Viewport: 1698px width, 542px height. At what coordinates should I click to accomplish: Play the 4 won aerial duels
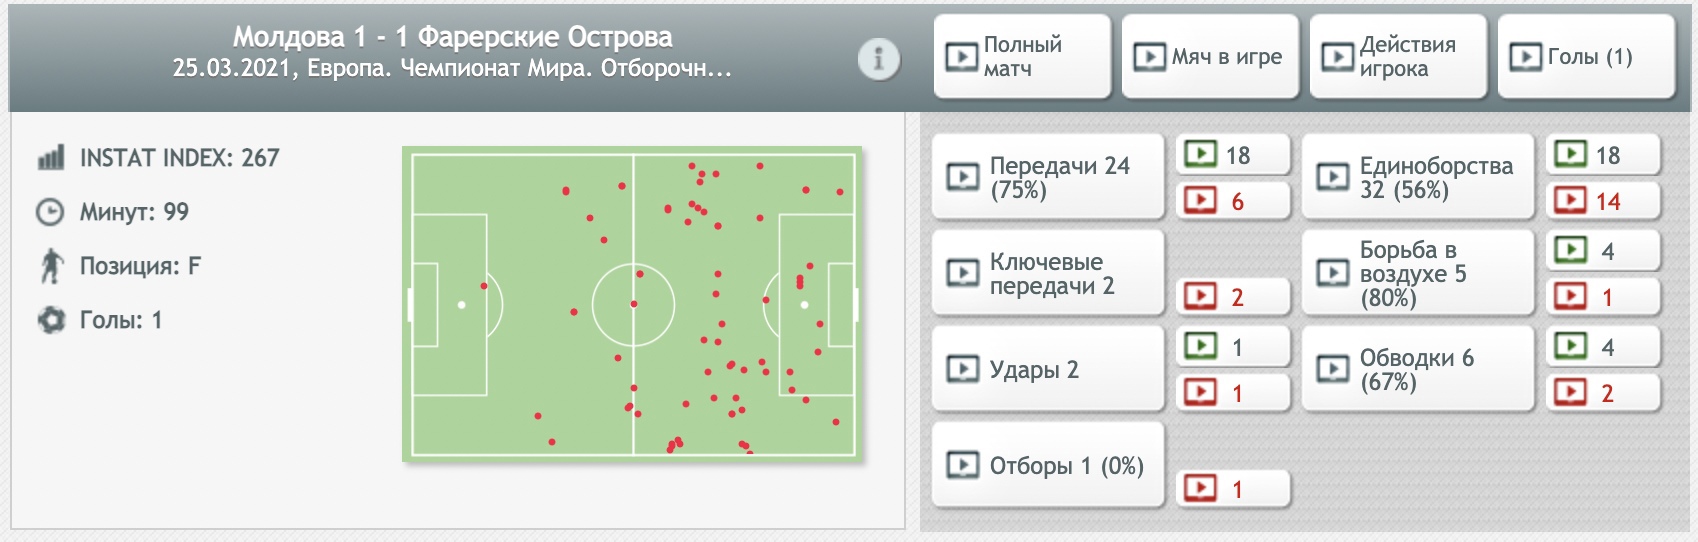pyautogui.click(x=1602, y=251)
